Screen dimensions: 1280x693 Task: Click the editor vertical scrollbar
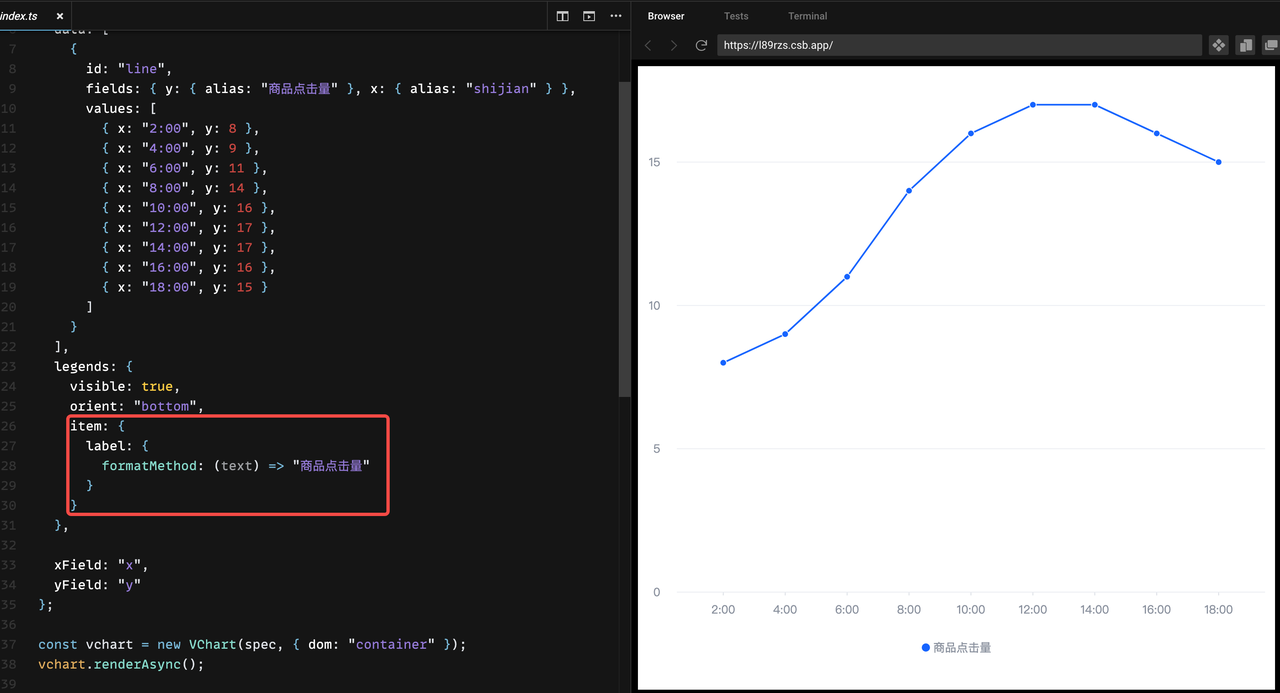click(625, 240)
